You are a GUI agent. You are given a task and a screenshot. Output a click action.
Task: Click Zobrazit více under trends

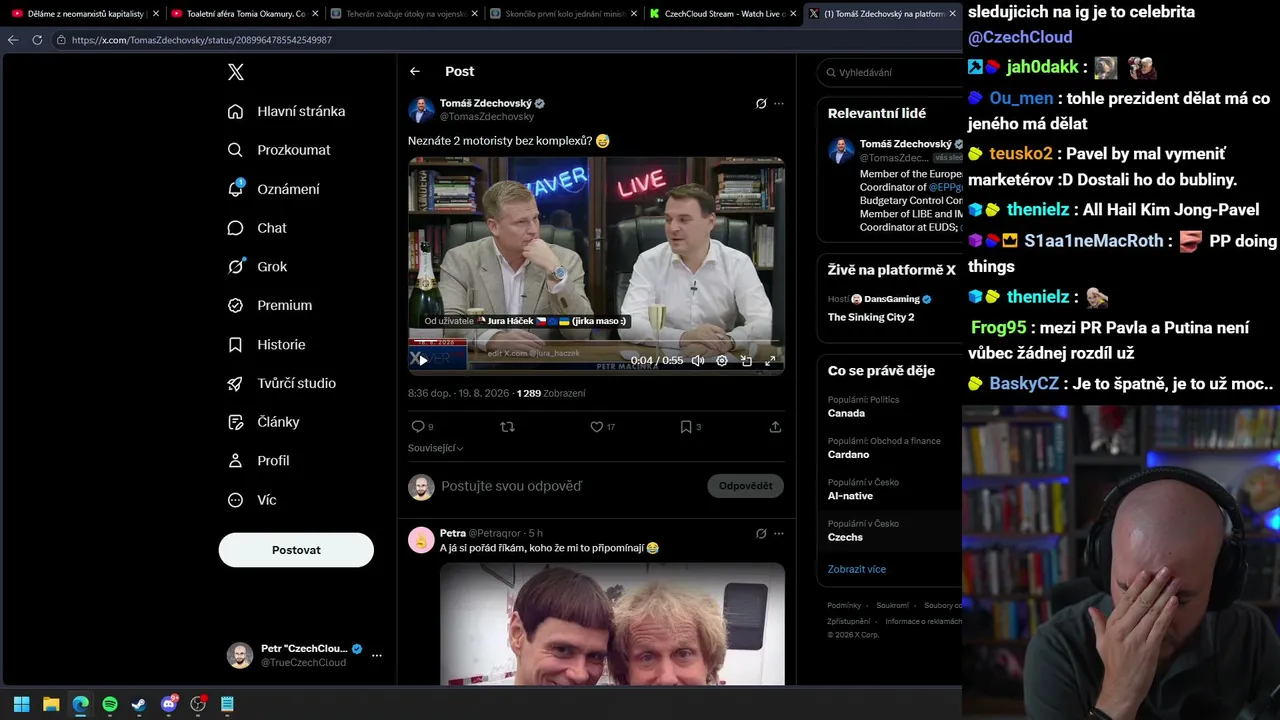pyautogui.click(x=857, y=569)
